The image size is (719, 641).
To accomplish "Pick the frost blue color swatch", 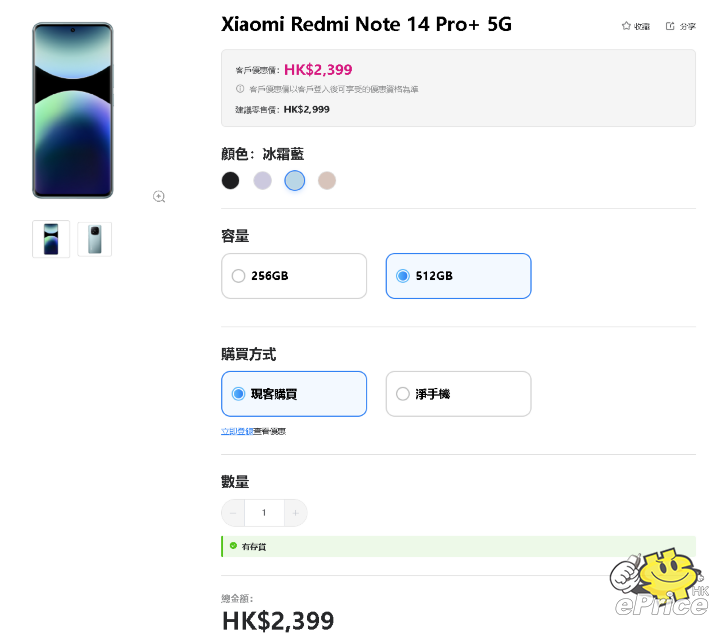I will tap(294, 181).
